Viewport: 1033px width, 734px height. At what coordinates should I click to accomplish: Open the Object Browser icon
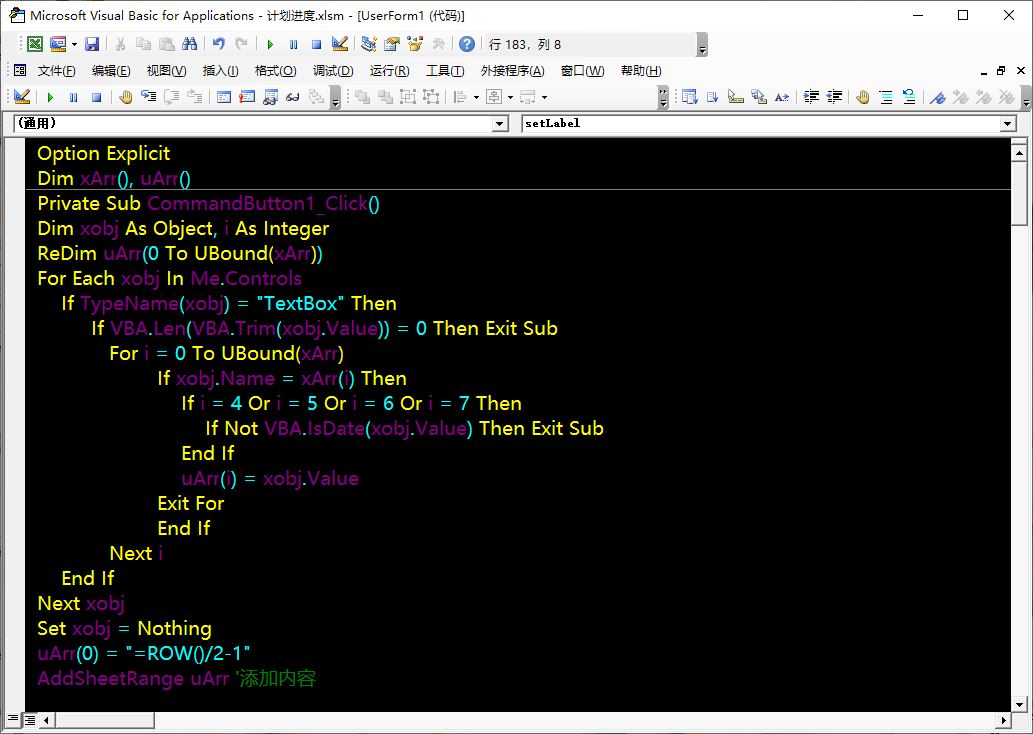[x=414, y=44]
